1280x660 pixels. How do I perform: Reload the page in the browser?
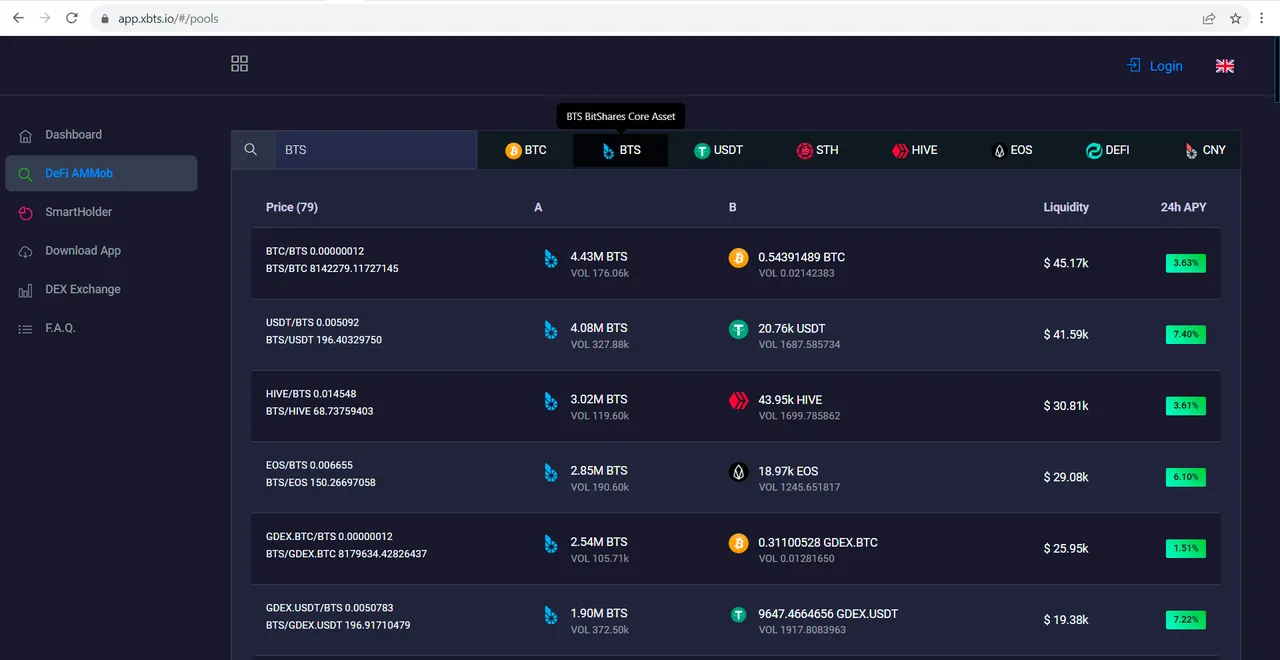click(x=72, y=18)
